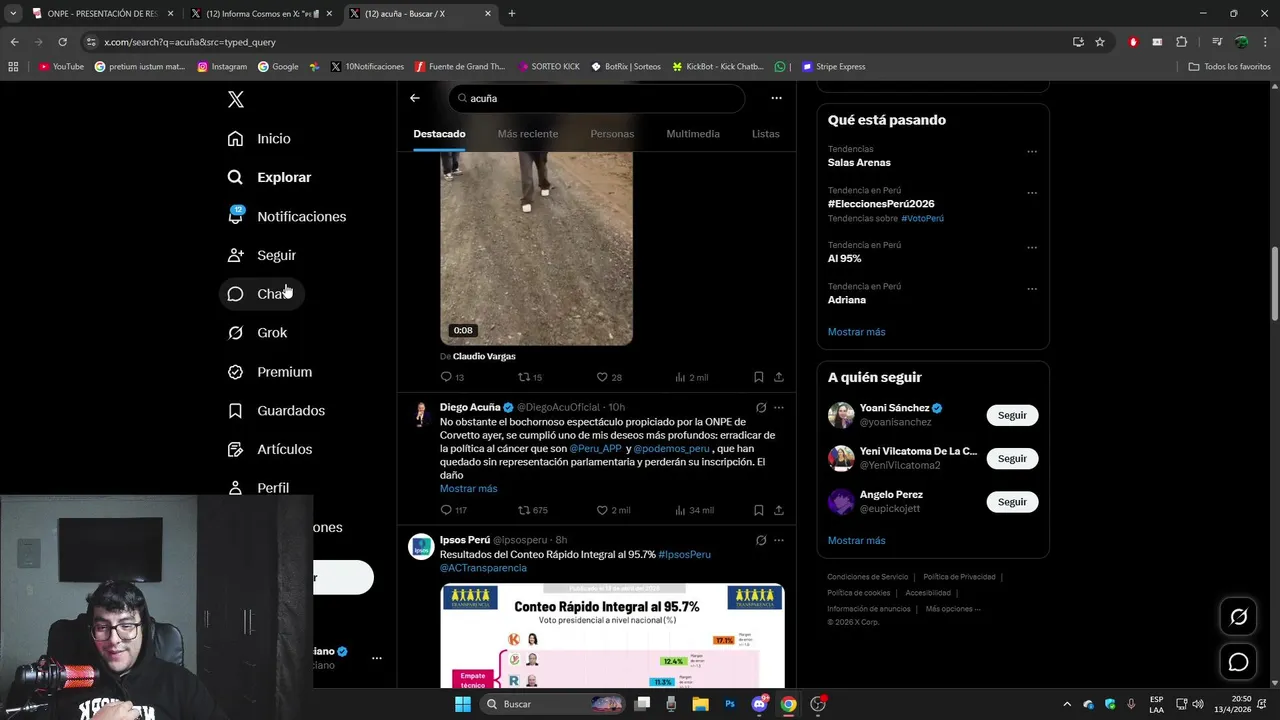Screen dimensions: 1280x720
Task: Open Seguir in sidebar
Action: click(262, 255)
